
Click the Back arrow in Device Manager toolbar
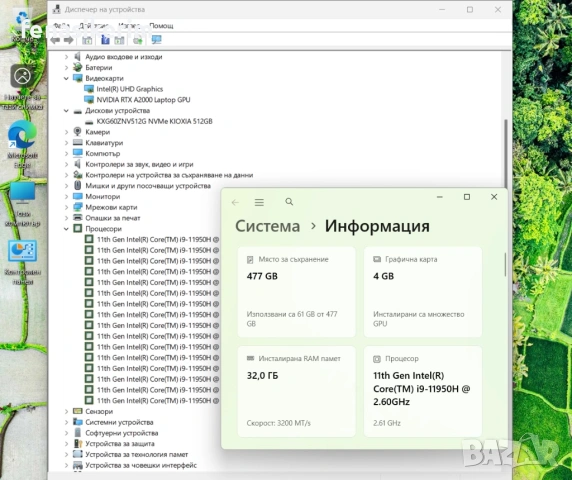tap(55, 40)
